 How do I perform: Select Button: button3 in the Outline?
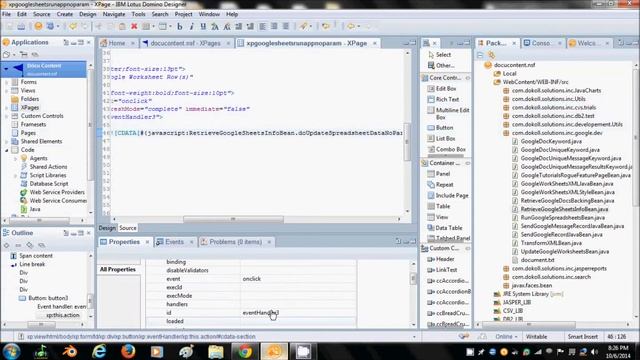click(48, 298)
